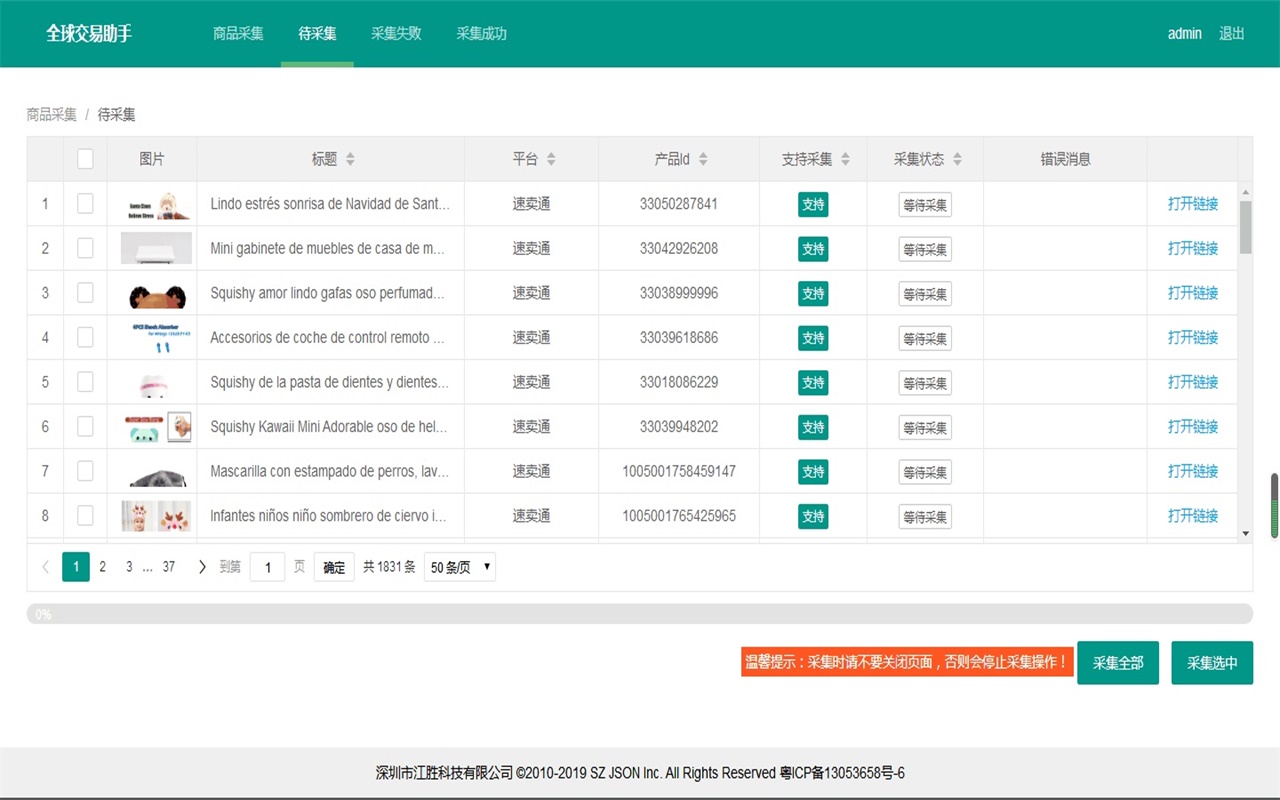Click the page number input field
The height and width of the screenshot is (800, 1280).
pyautogui.click(x=267, y=567)
